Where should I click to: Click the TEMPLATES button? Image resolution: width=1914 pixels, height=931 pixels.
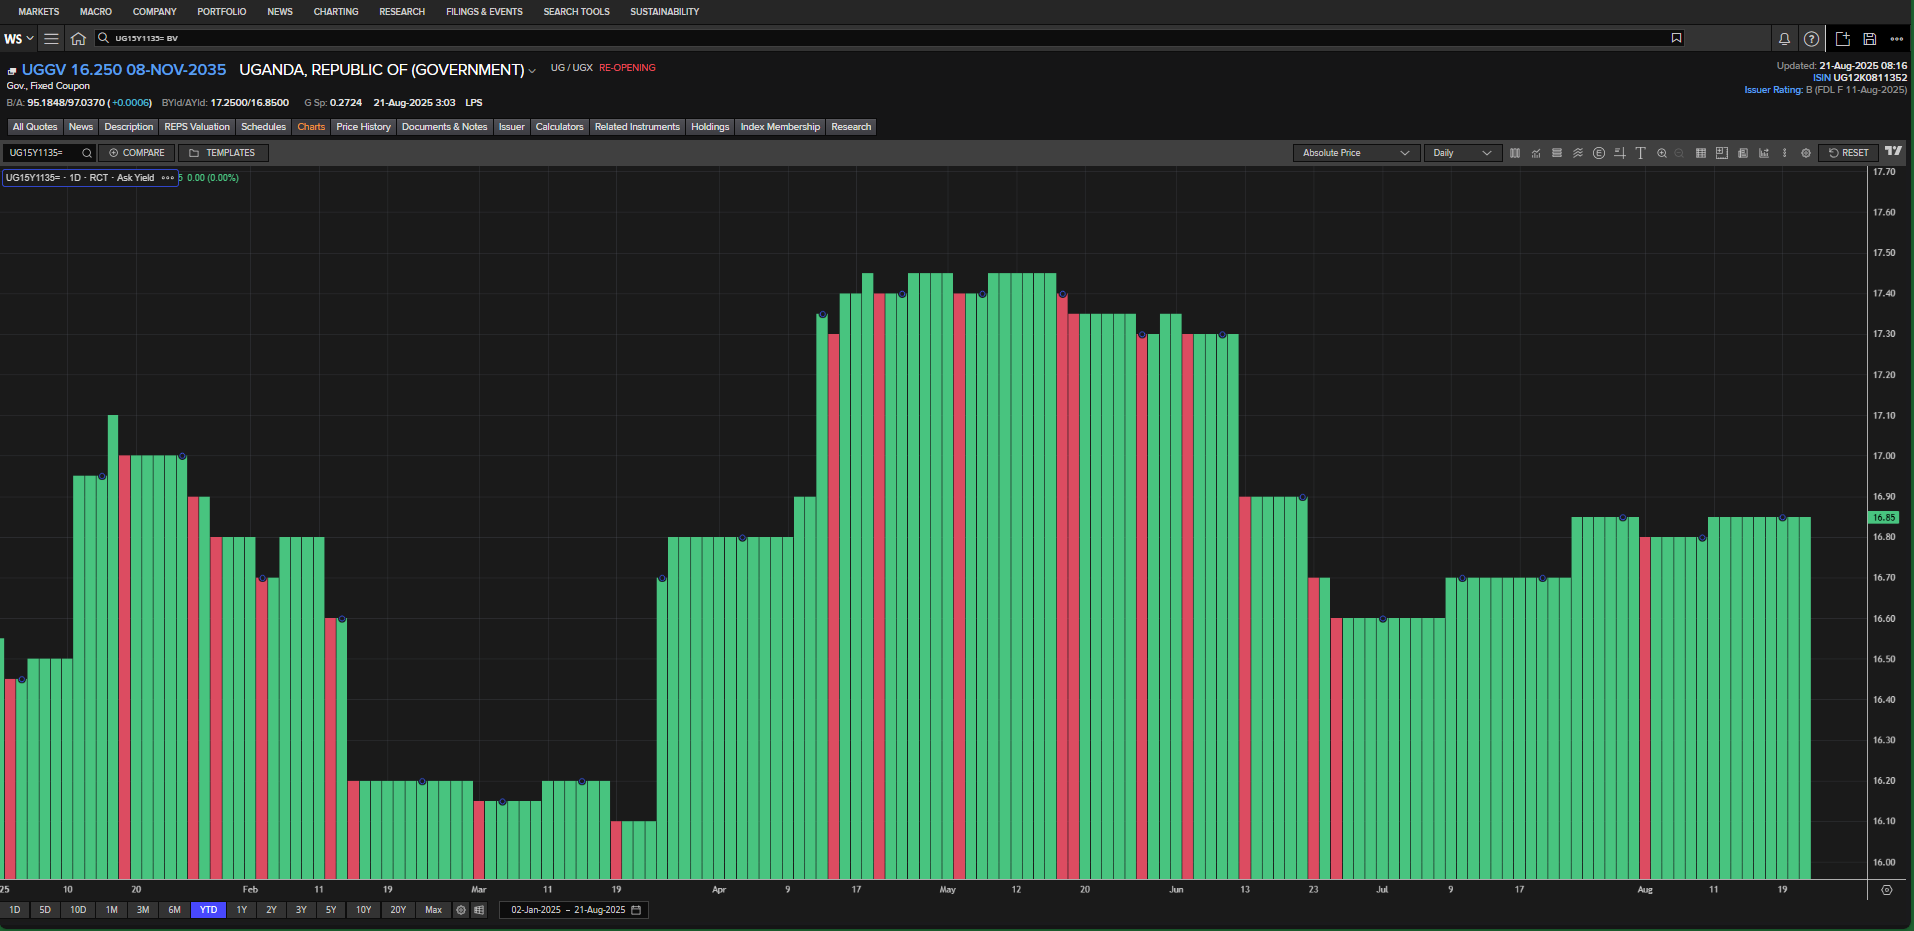223,153
